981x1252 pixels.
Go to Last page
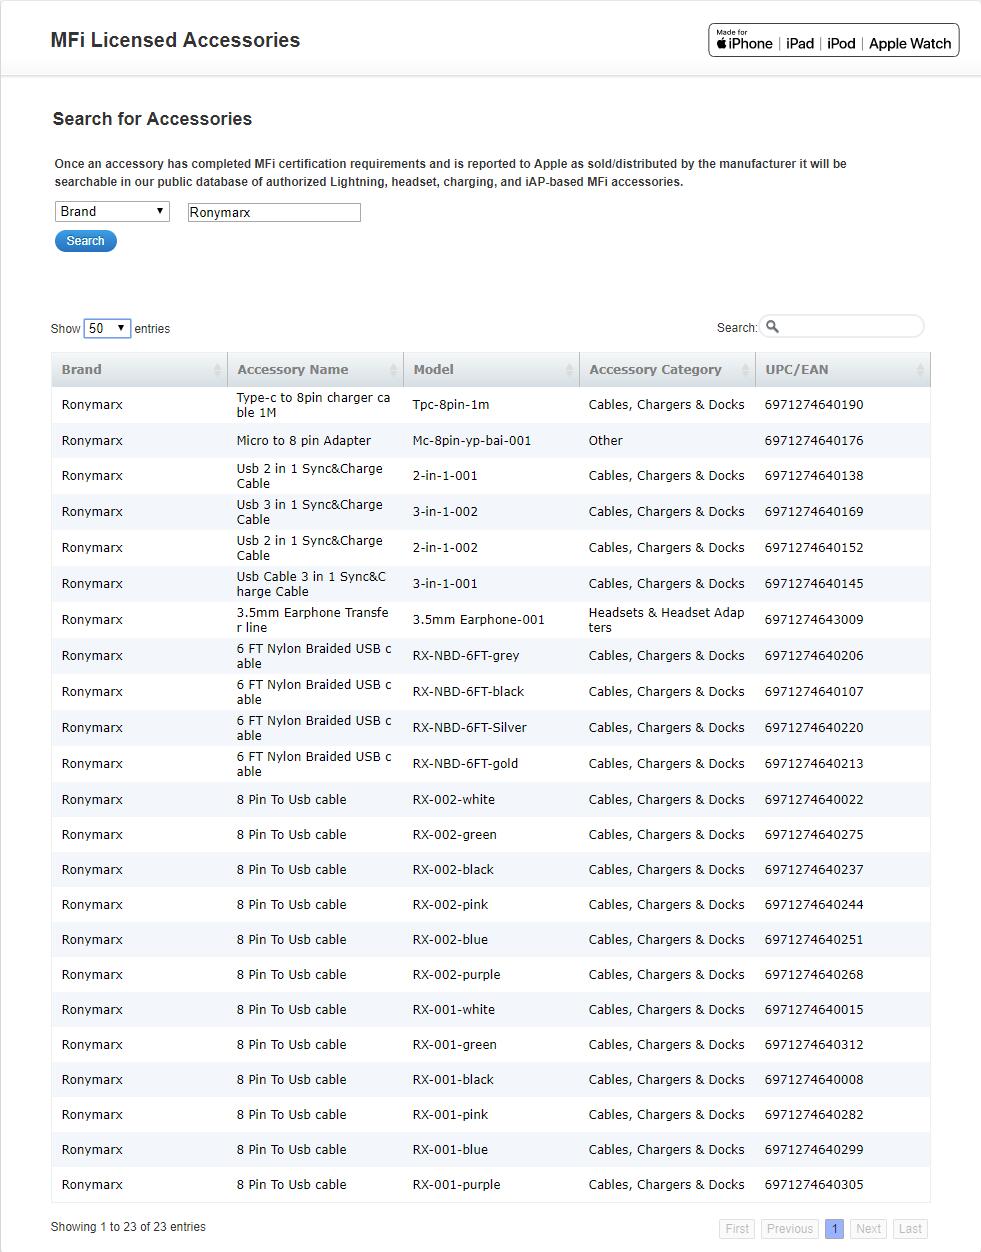tap(910, 1229)
